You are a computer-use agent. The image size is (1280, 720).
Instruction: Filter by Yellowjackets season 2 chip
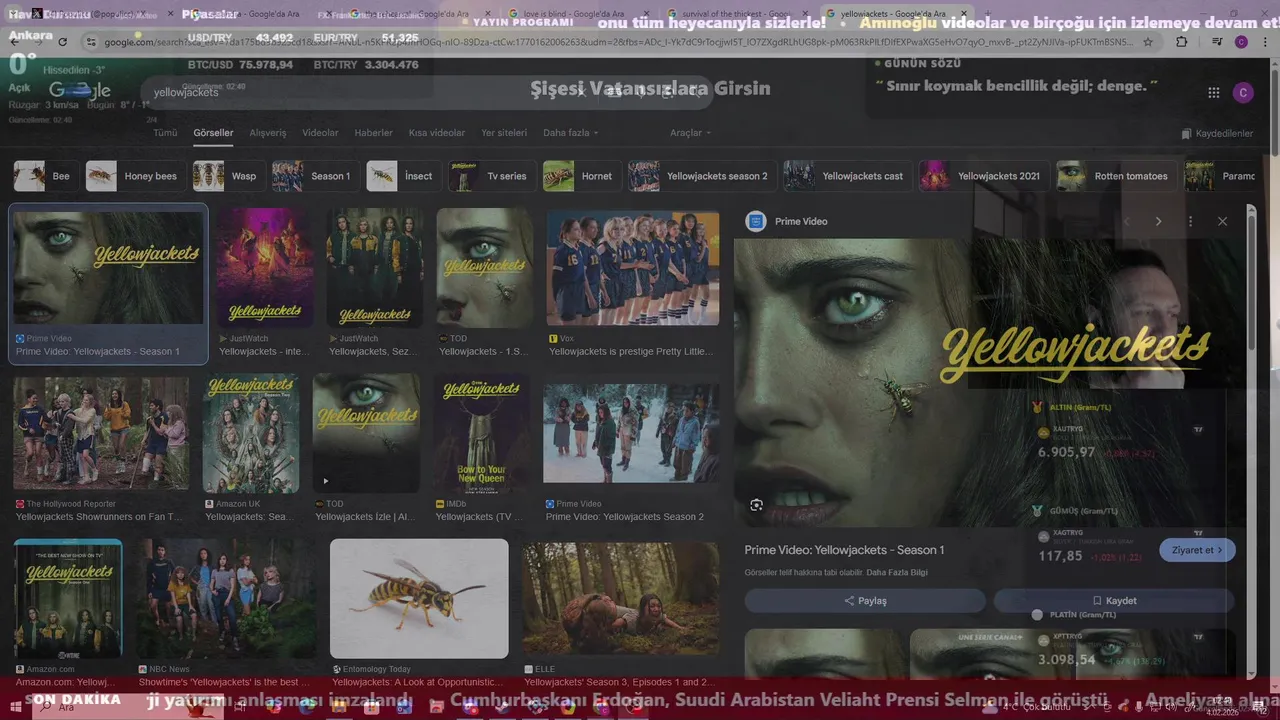point(701,176)
